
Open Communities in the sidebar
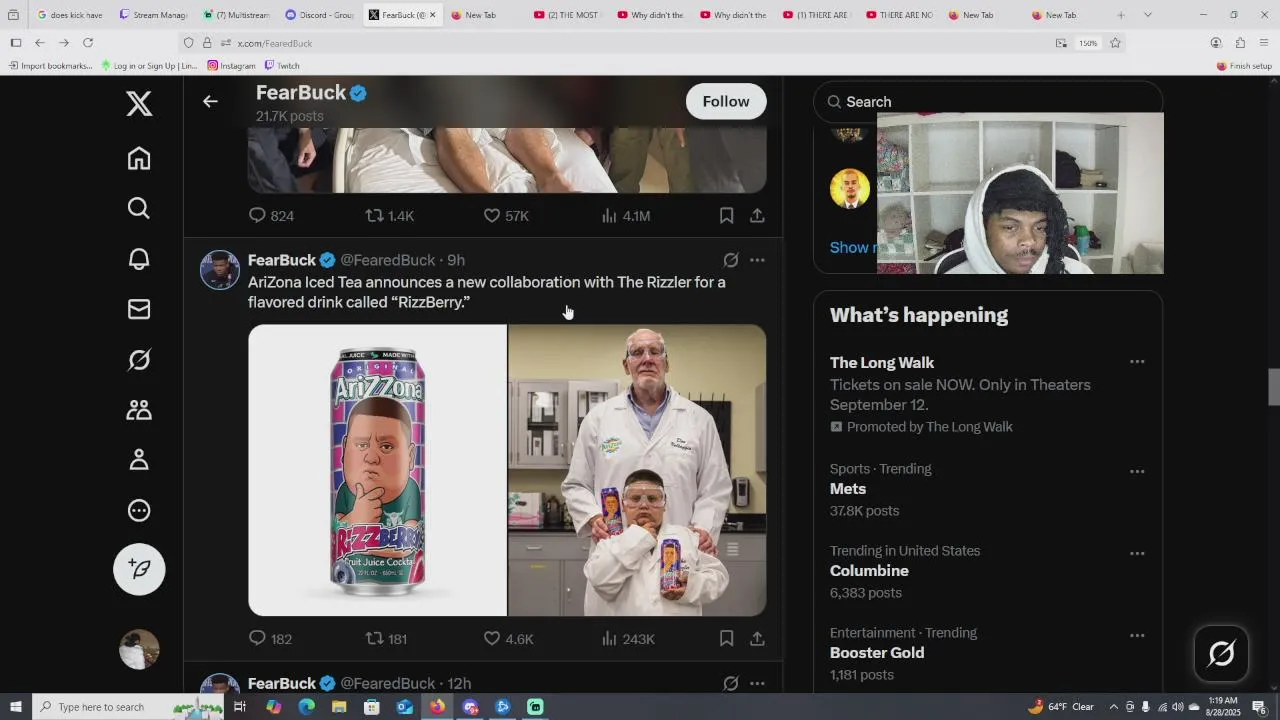click(x=139, y=409)
